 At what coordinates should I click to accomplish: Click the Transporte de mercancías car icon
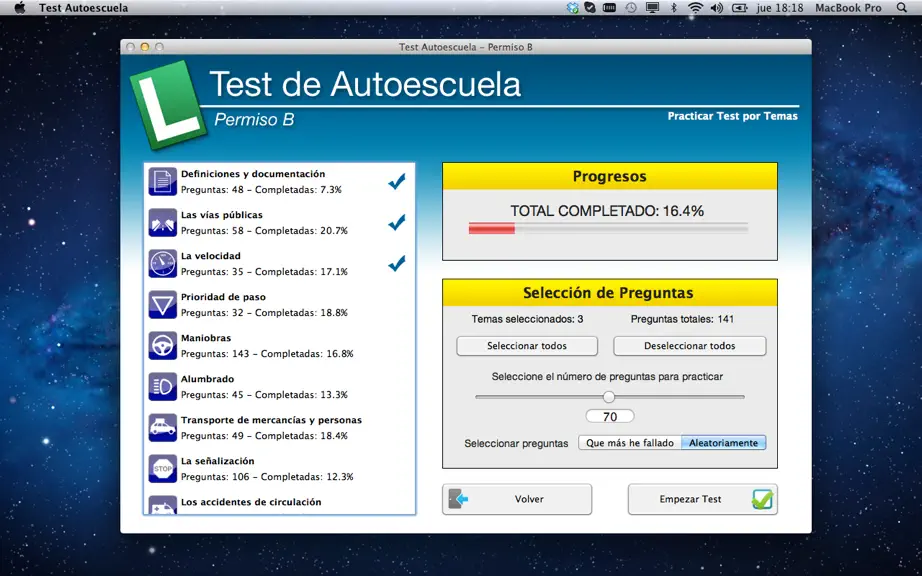pos(162,428)
